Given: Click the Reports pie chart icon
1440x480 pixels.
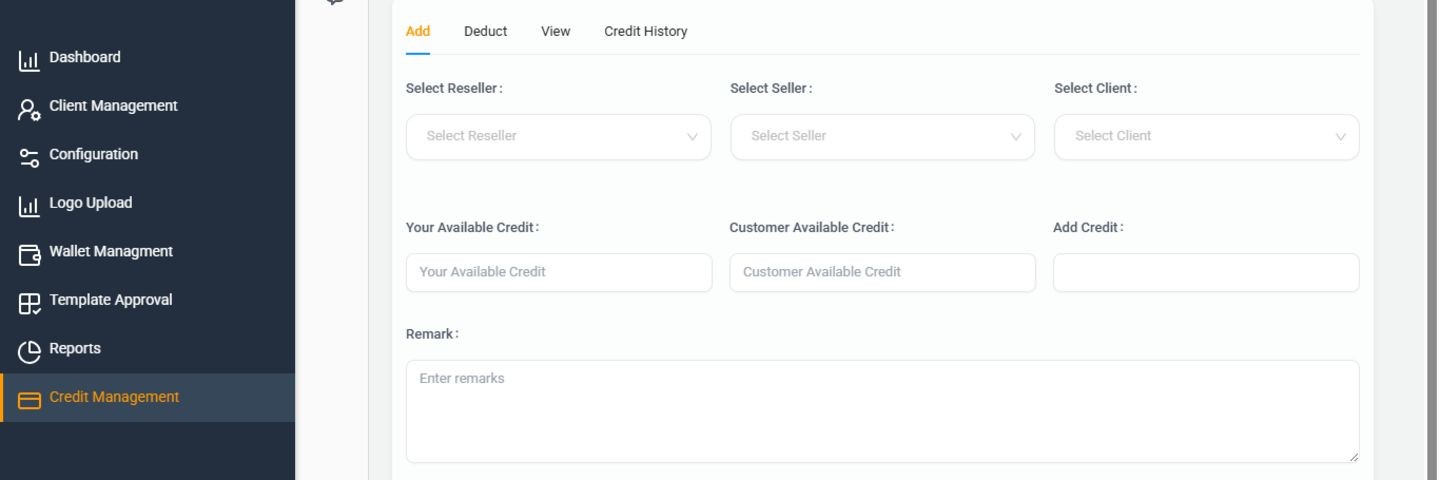Looking at the screenshot, I should 29,351.
